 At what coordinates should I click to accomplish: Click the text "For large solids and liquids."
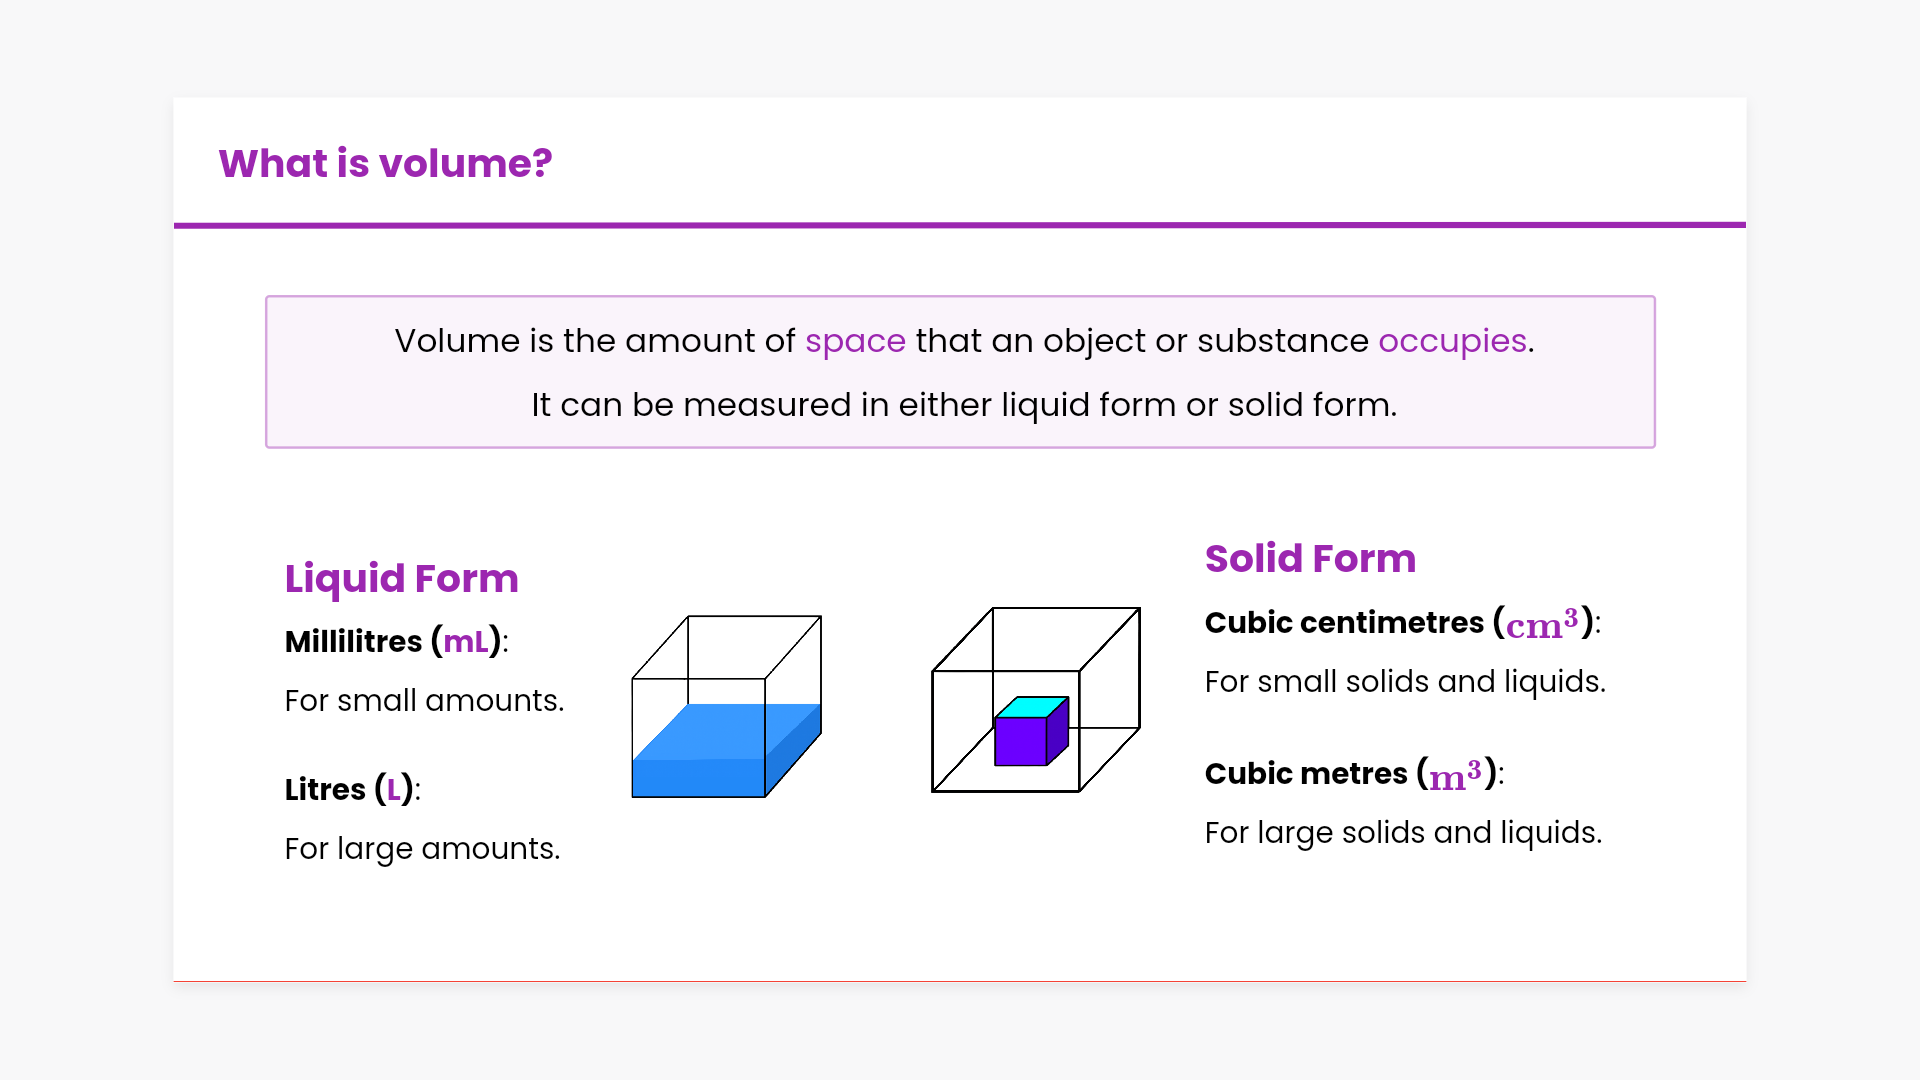1403,832
